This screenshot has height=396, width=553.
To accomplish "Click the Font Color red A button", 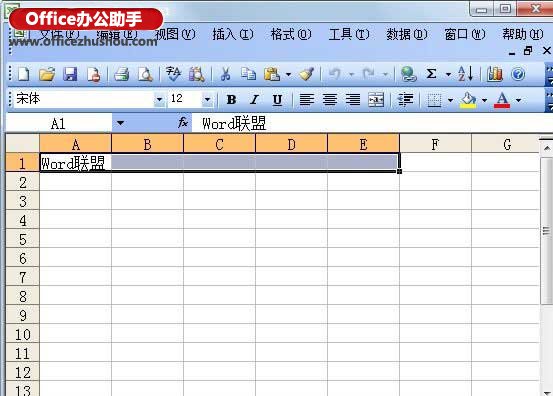I will [502, 100].
